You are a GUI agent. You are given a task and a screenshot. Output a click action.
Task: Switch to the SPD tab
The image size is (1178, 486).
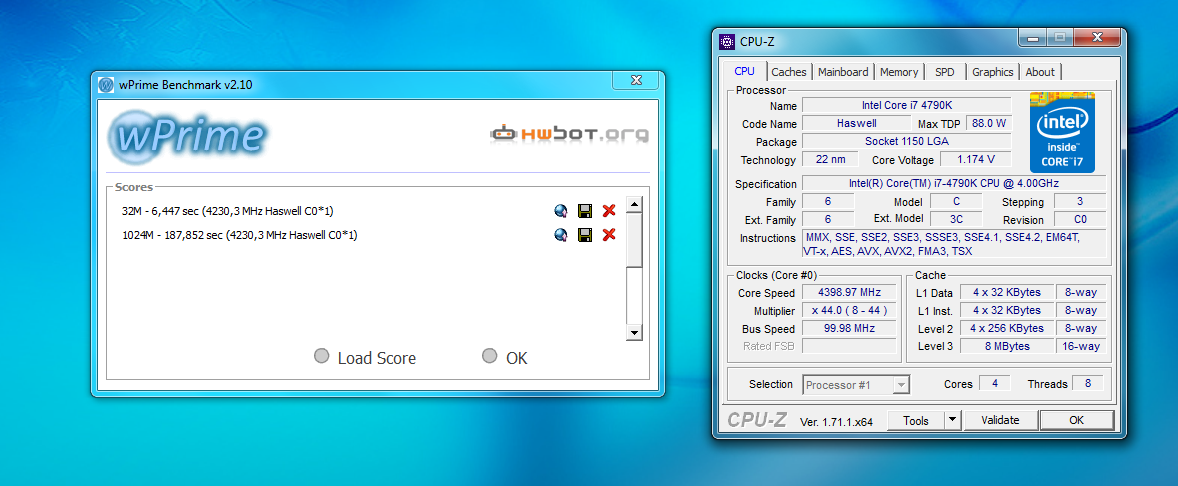coord(945,72)
